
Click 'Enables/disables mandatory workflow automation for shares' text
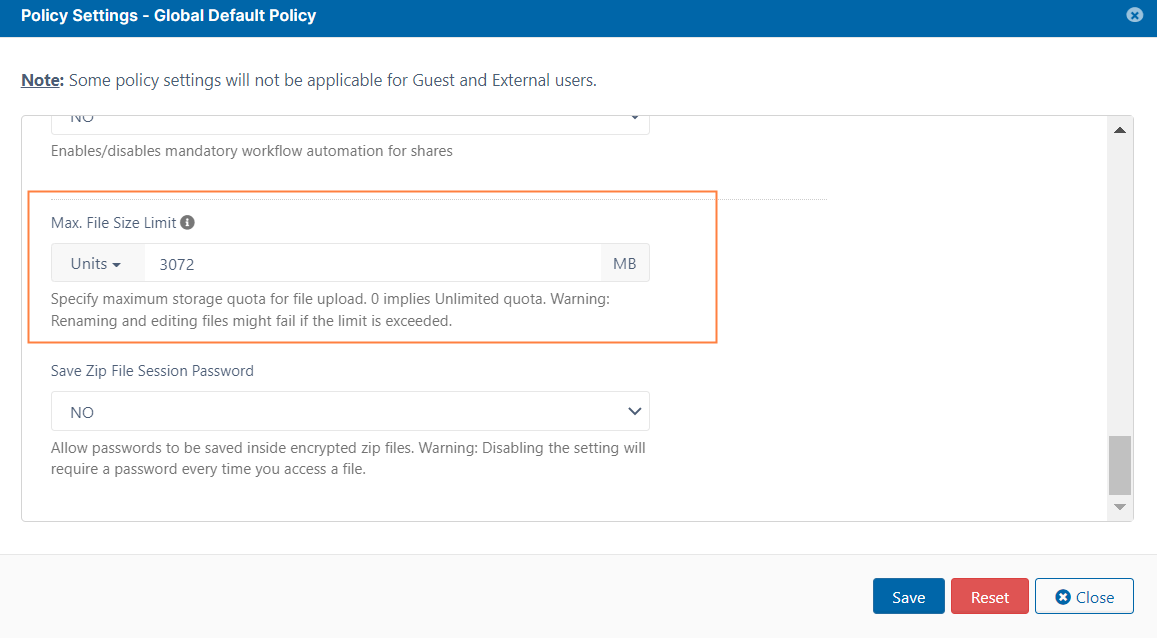pyautogui.click(x=252, y=151)
